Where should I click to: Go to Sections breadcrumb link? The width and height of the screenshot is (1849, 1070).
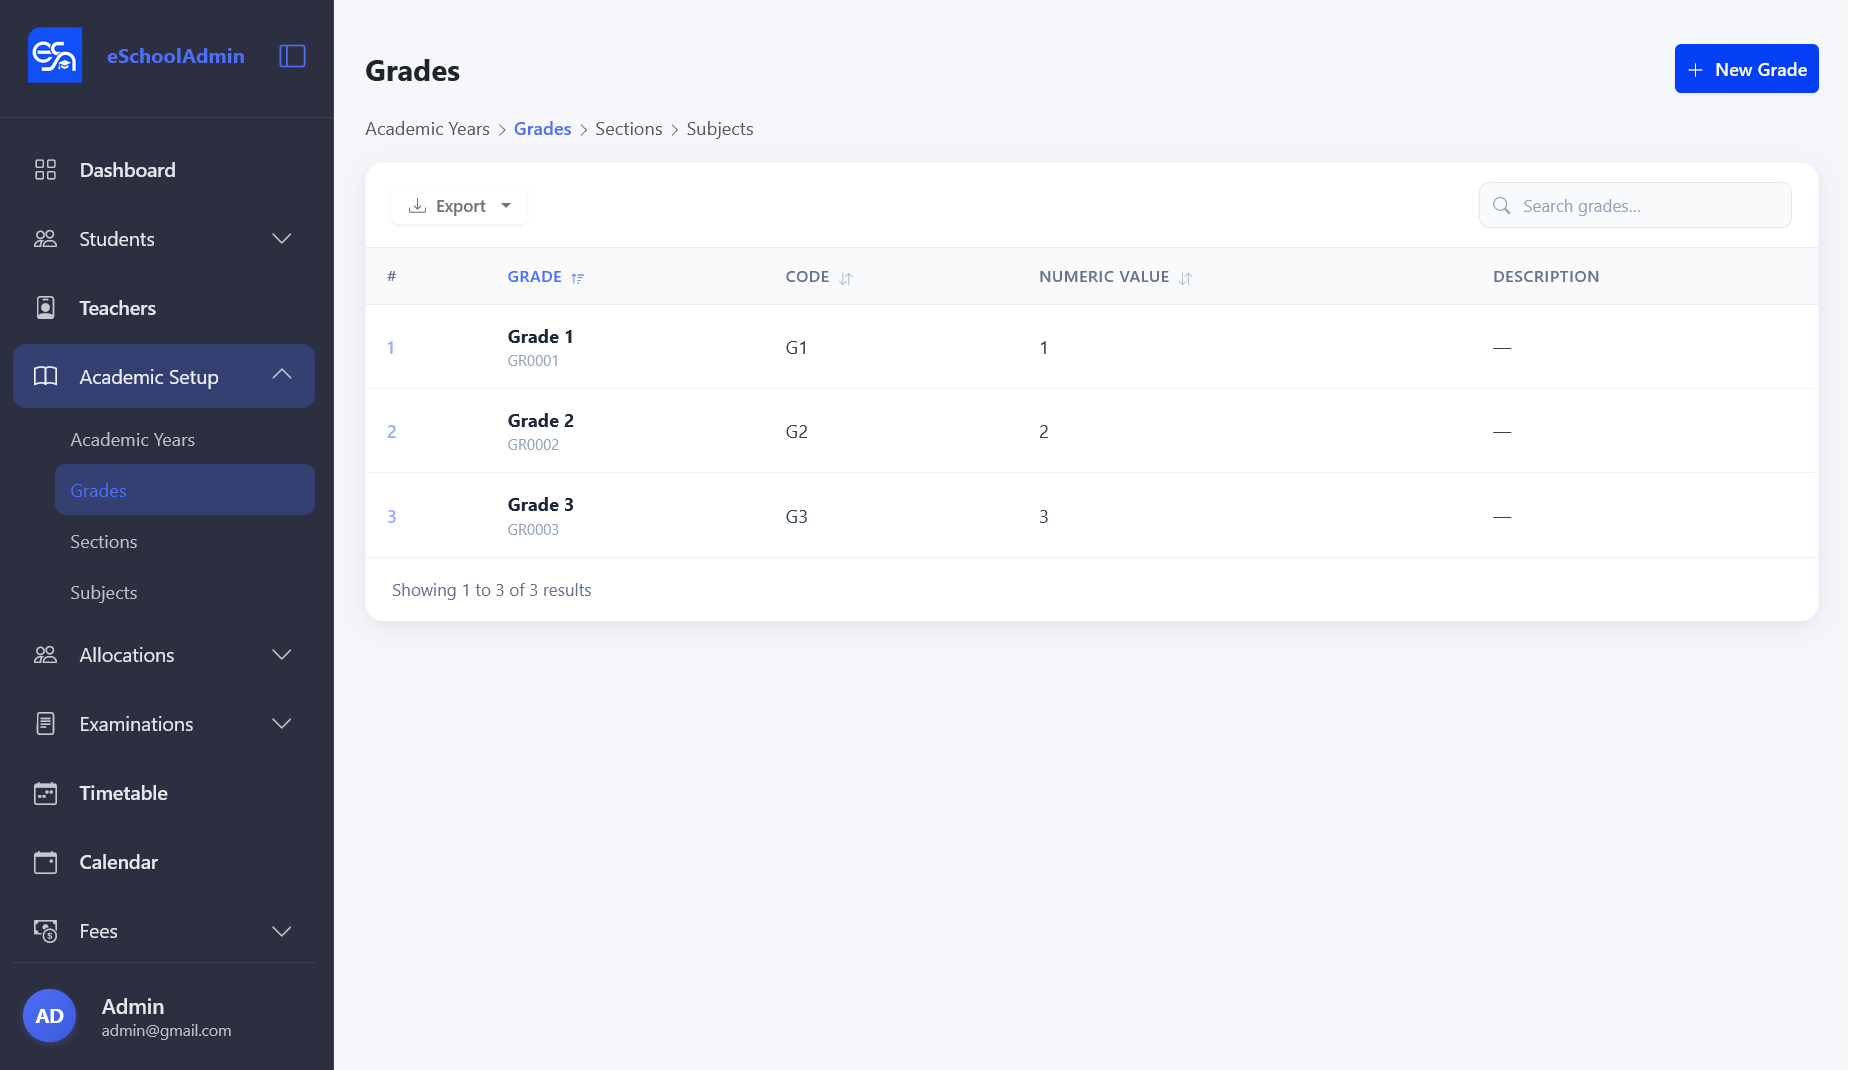[x=628, y=129]
